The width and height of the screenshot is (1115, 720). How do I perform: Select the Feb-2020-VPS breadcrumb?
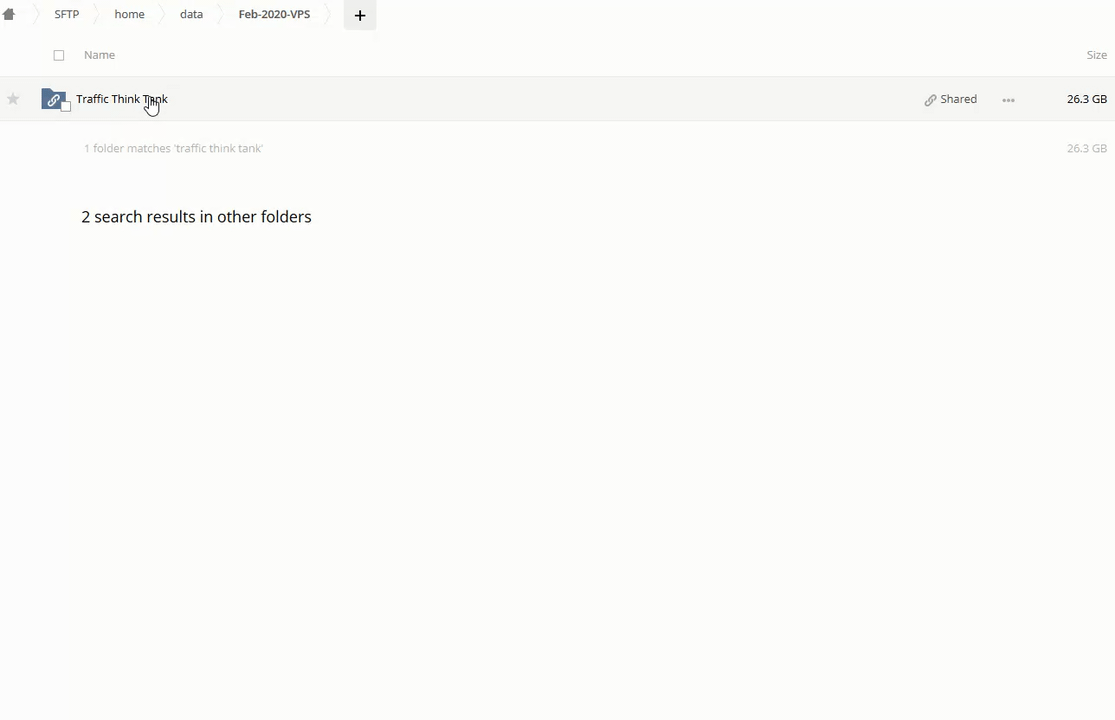[274, 15]
